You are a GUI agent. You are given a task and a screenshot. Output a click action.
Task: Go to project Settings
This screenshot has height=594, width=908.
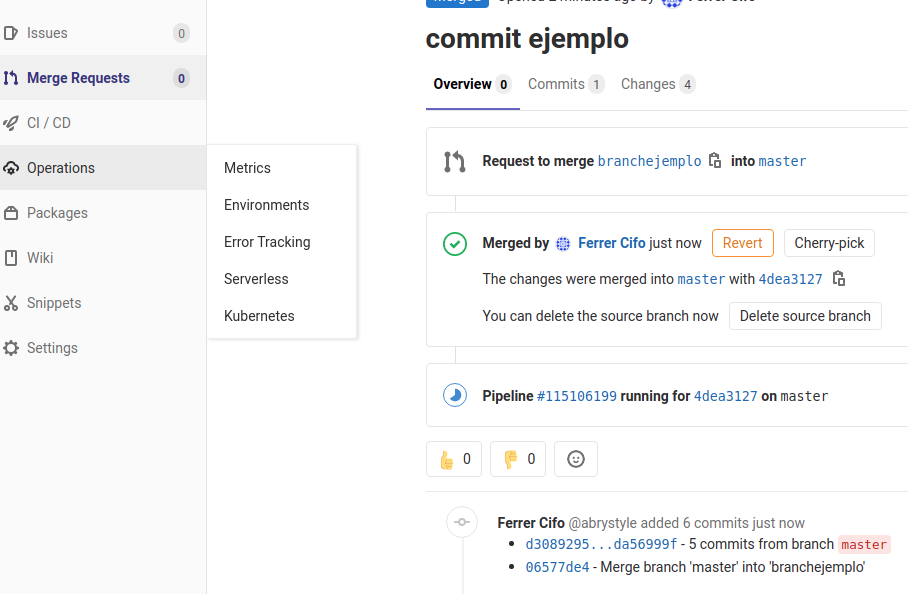(52, 348)
